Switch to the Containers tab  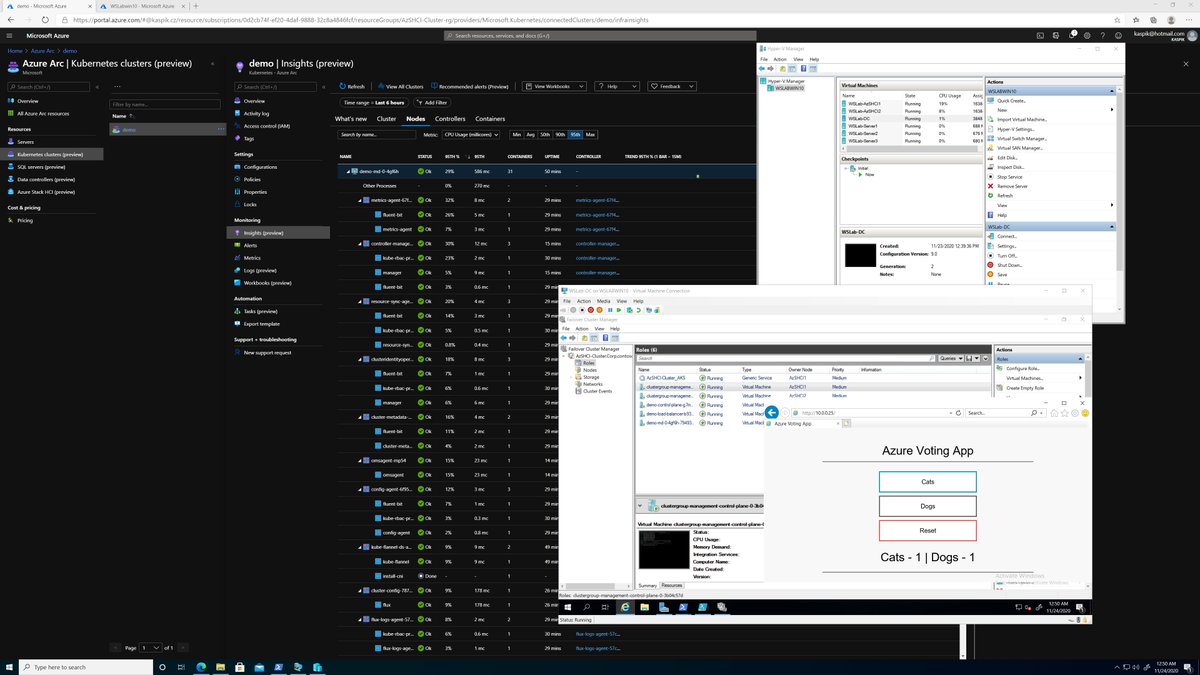pyautogui.click(x=490, y=119)
